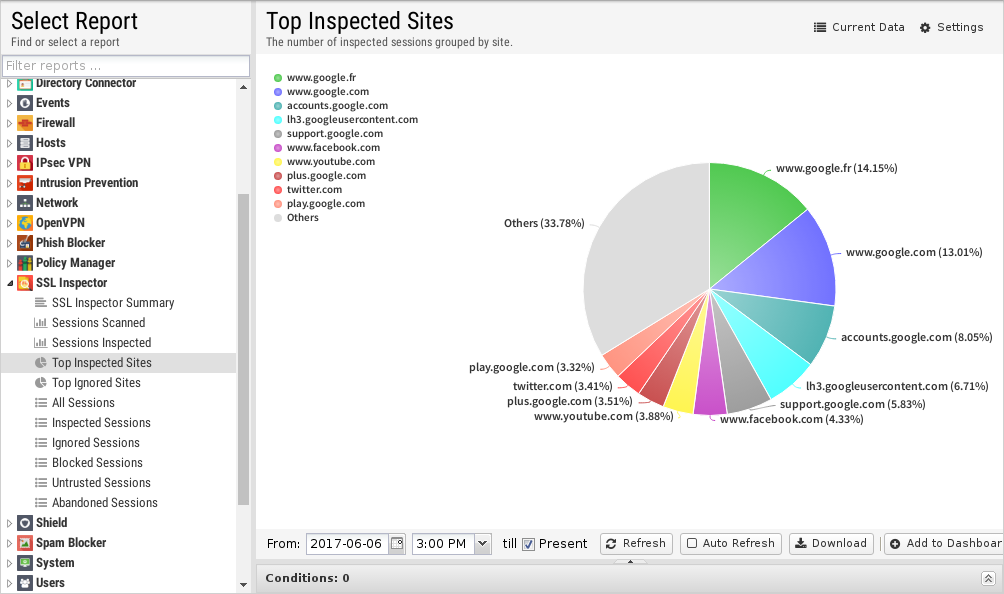Click the IPsec VPN lock icon

(x=25, y=163)
